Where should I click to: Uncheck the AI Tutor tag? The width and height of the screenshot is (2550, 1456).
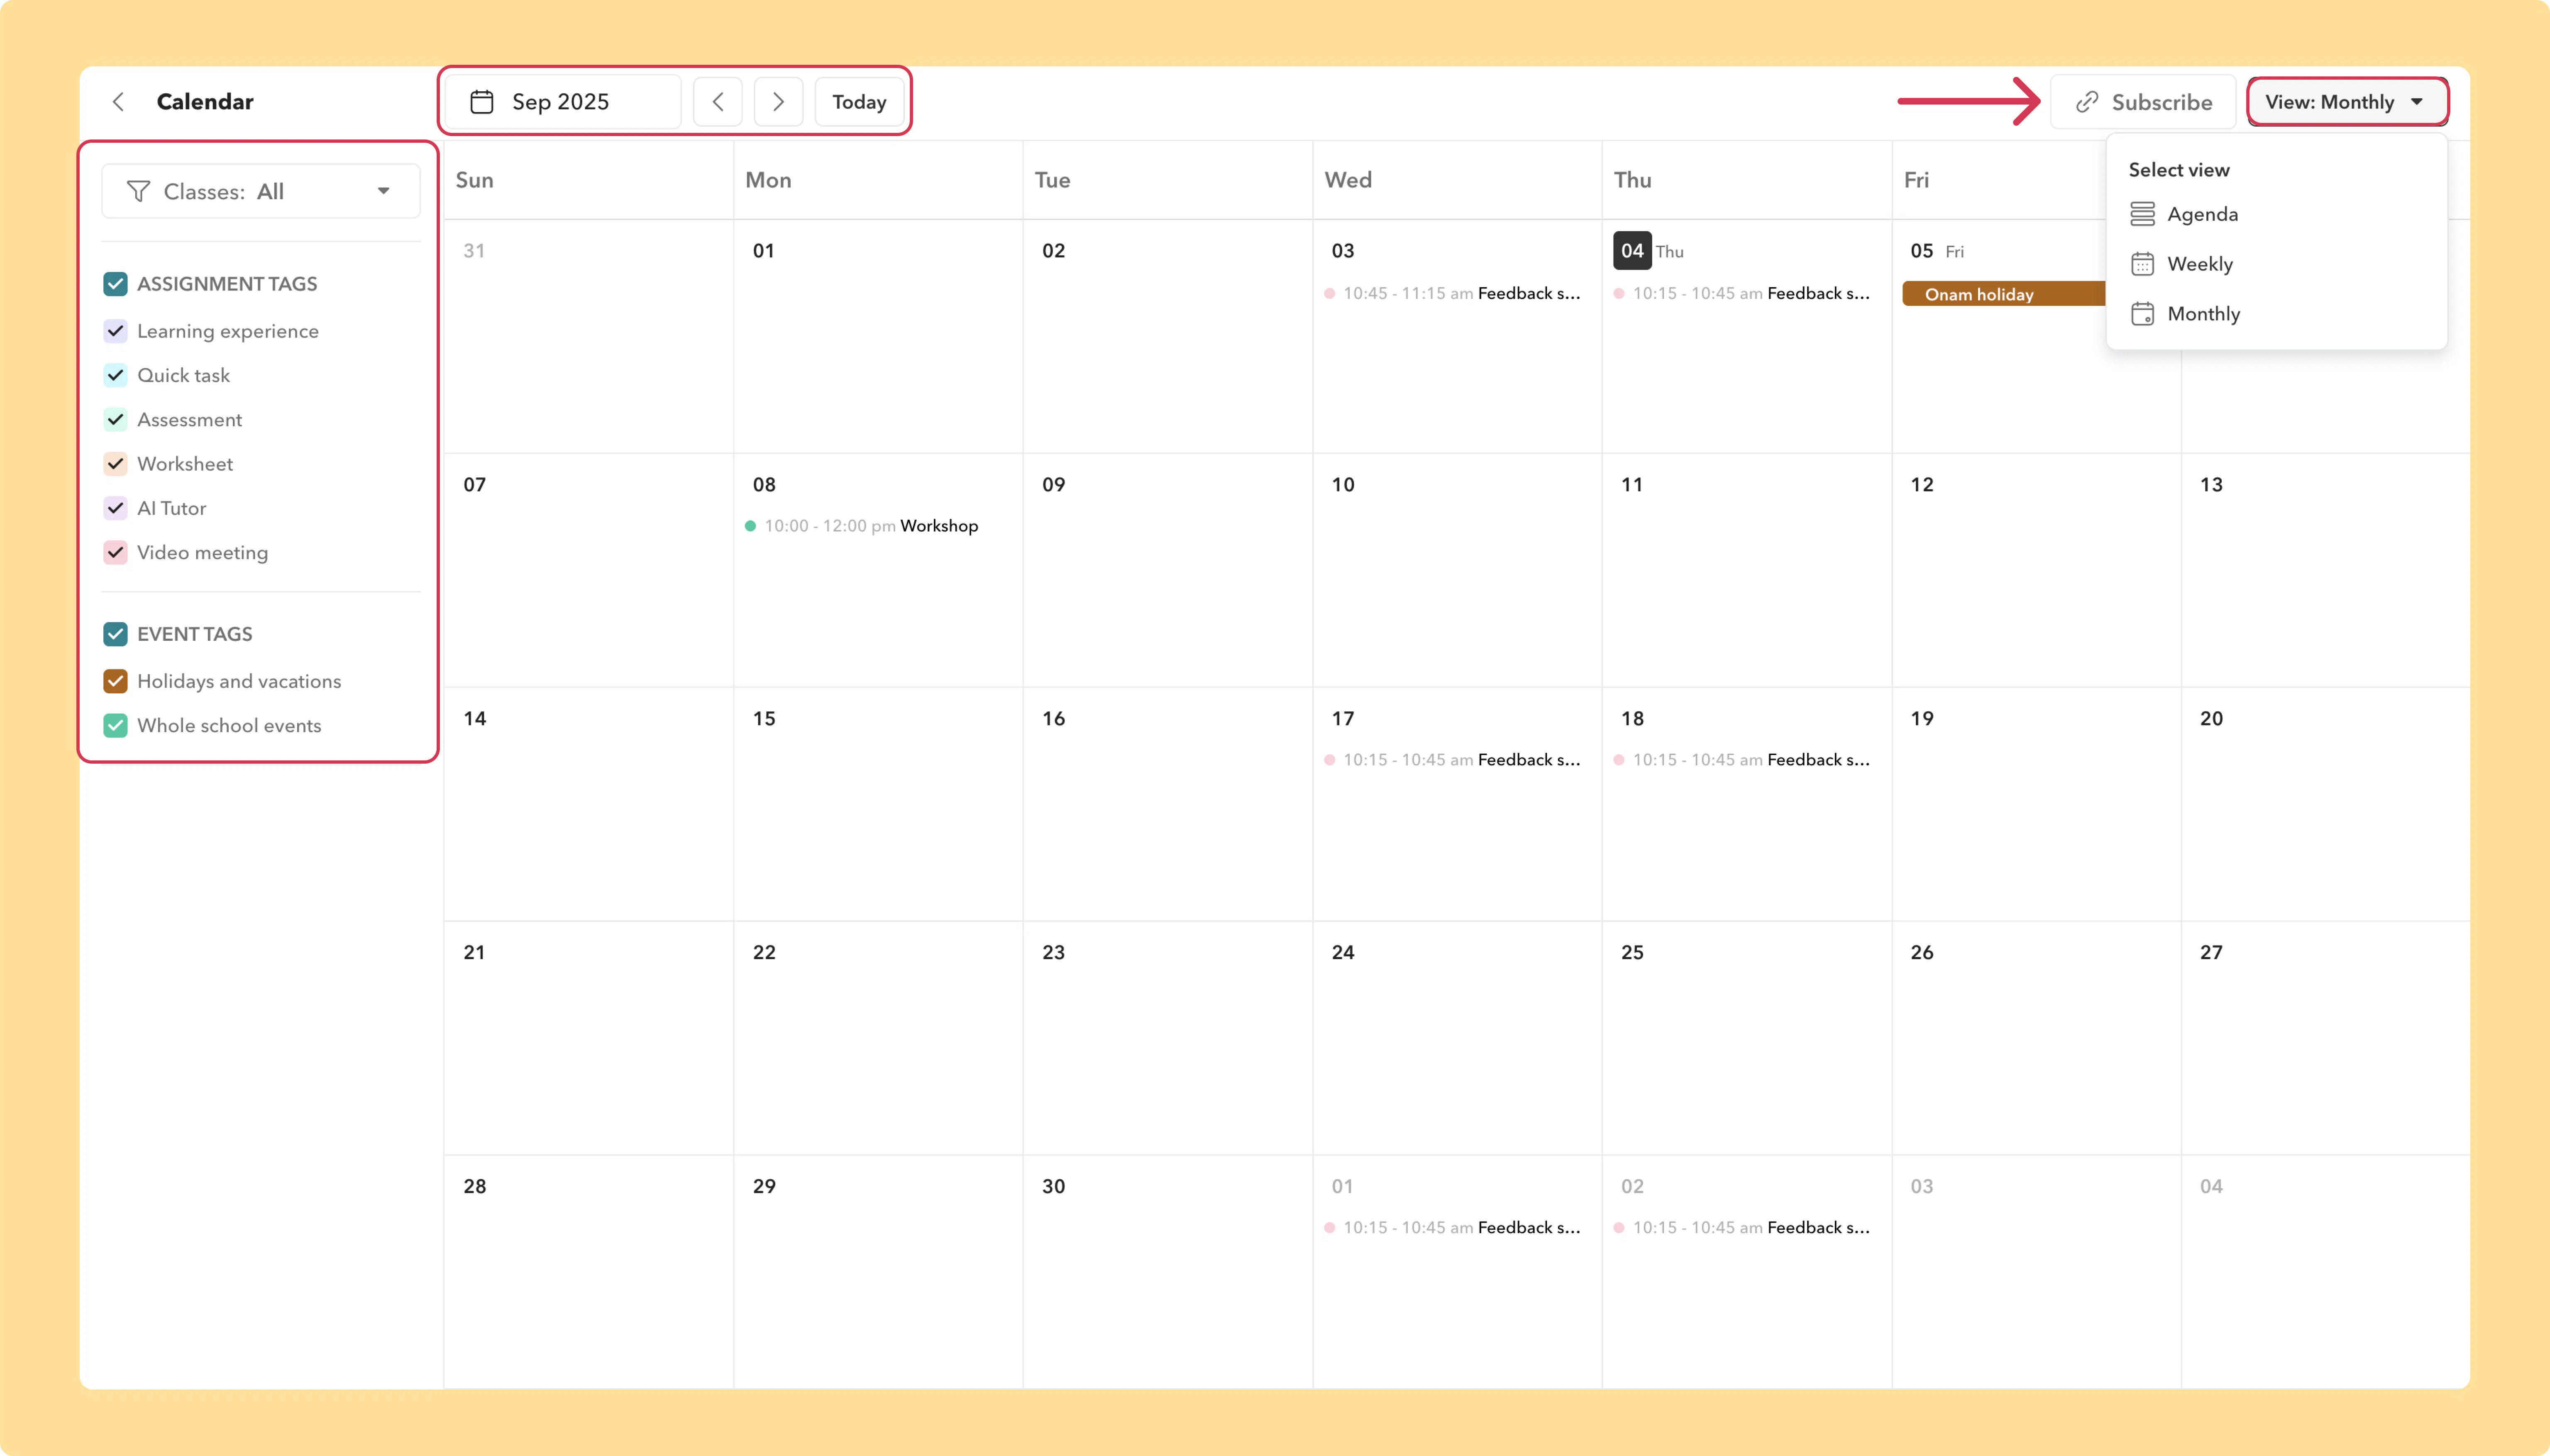click(116, 508)
